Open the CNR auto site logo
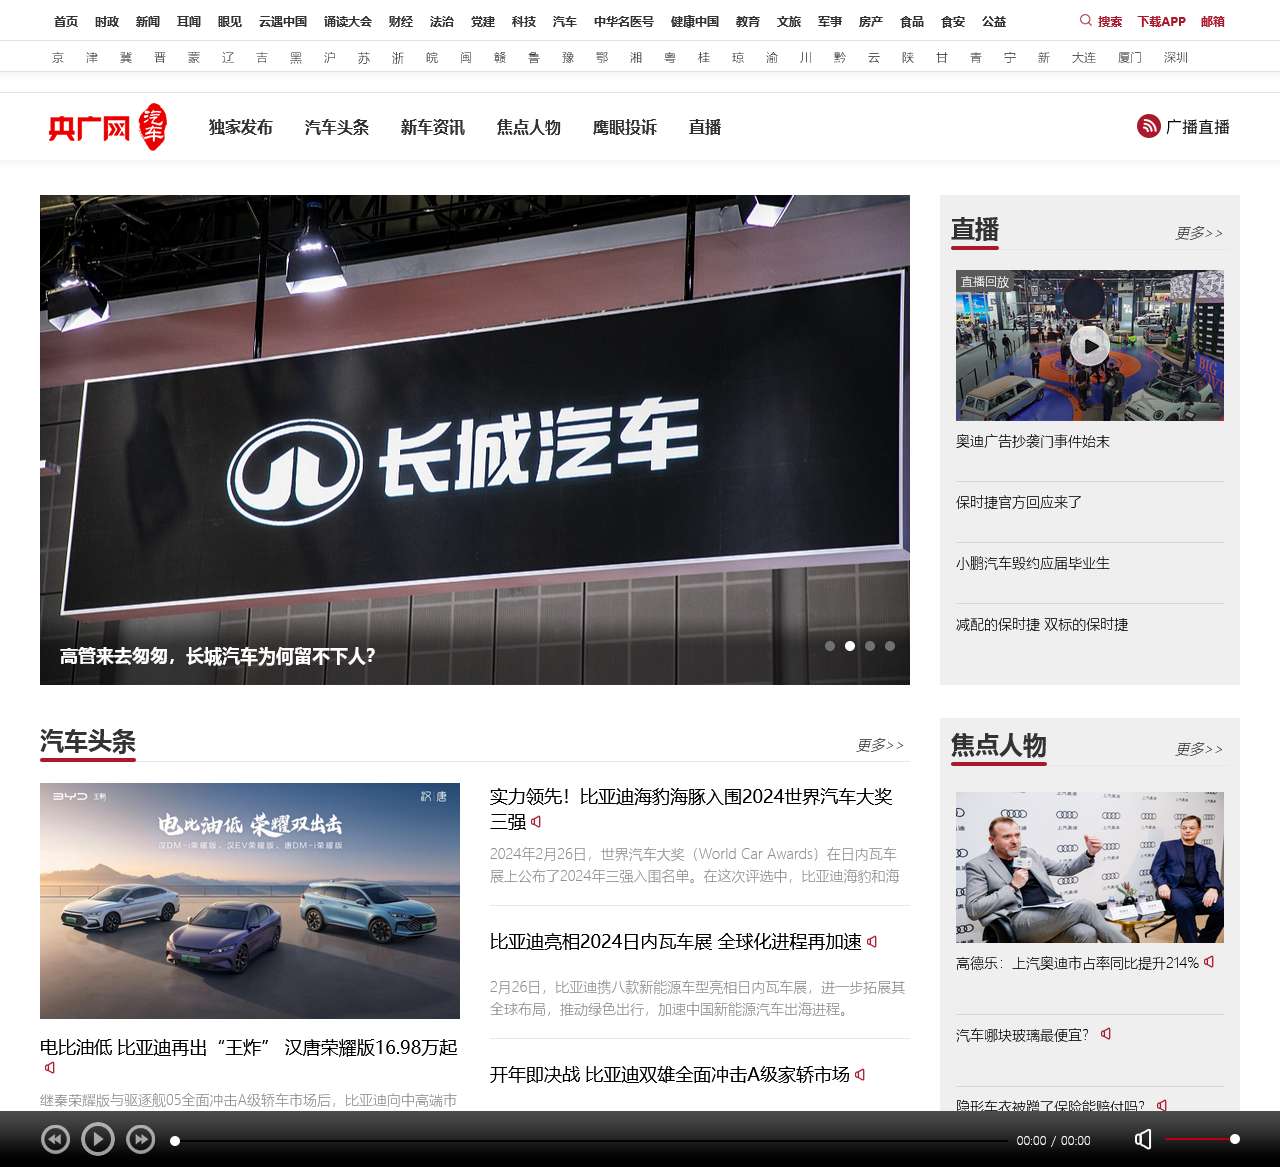This screenshot has height=1167, width=1280. pyautogui.click(x=107, y=127)
